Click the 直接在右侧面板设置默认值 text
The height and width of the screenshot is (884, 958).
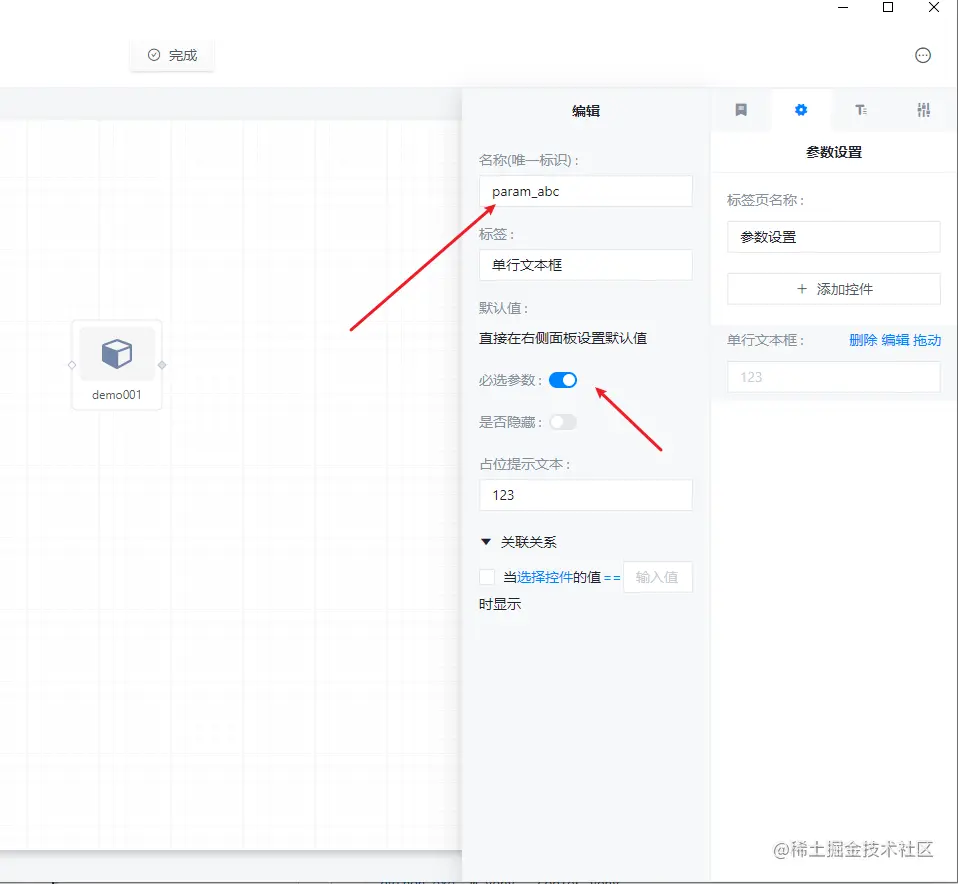pyautogui.click(x=563, y=338)
